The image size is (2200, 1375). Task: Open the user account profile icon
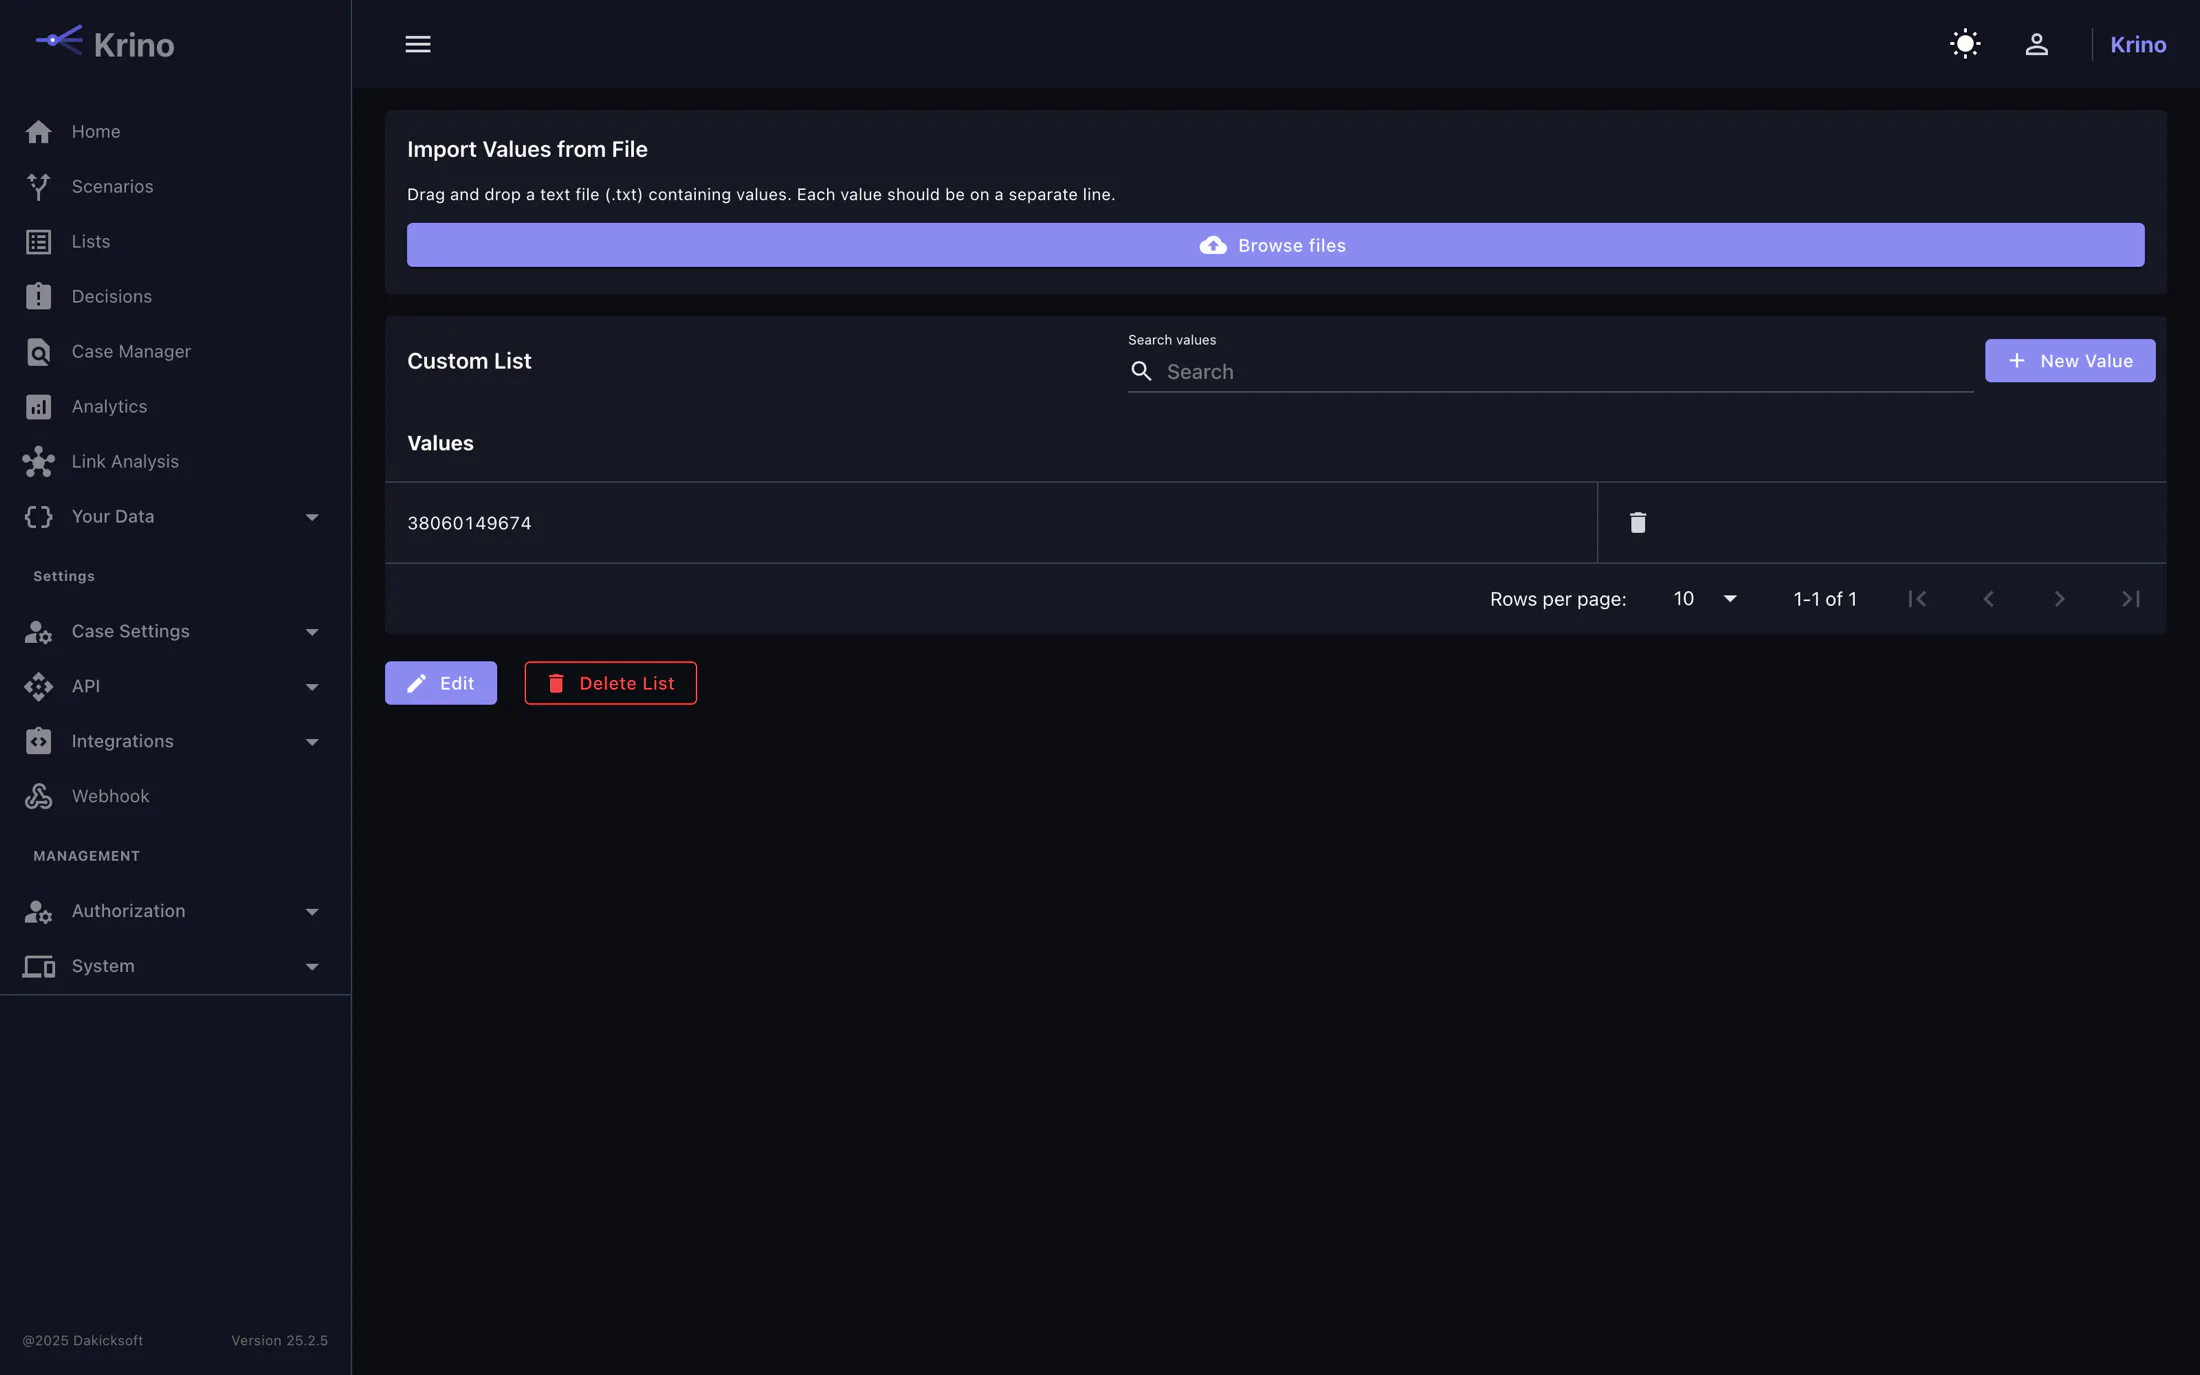click(2036, 44)
